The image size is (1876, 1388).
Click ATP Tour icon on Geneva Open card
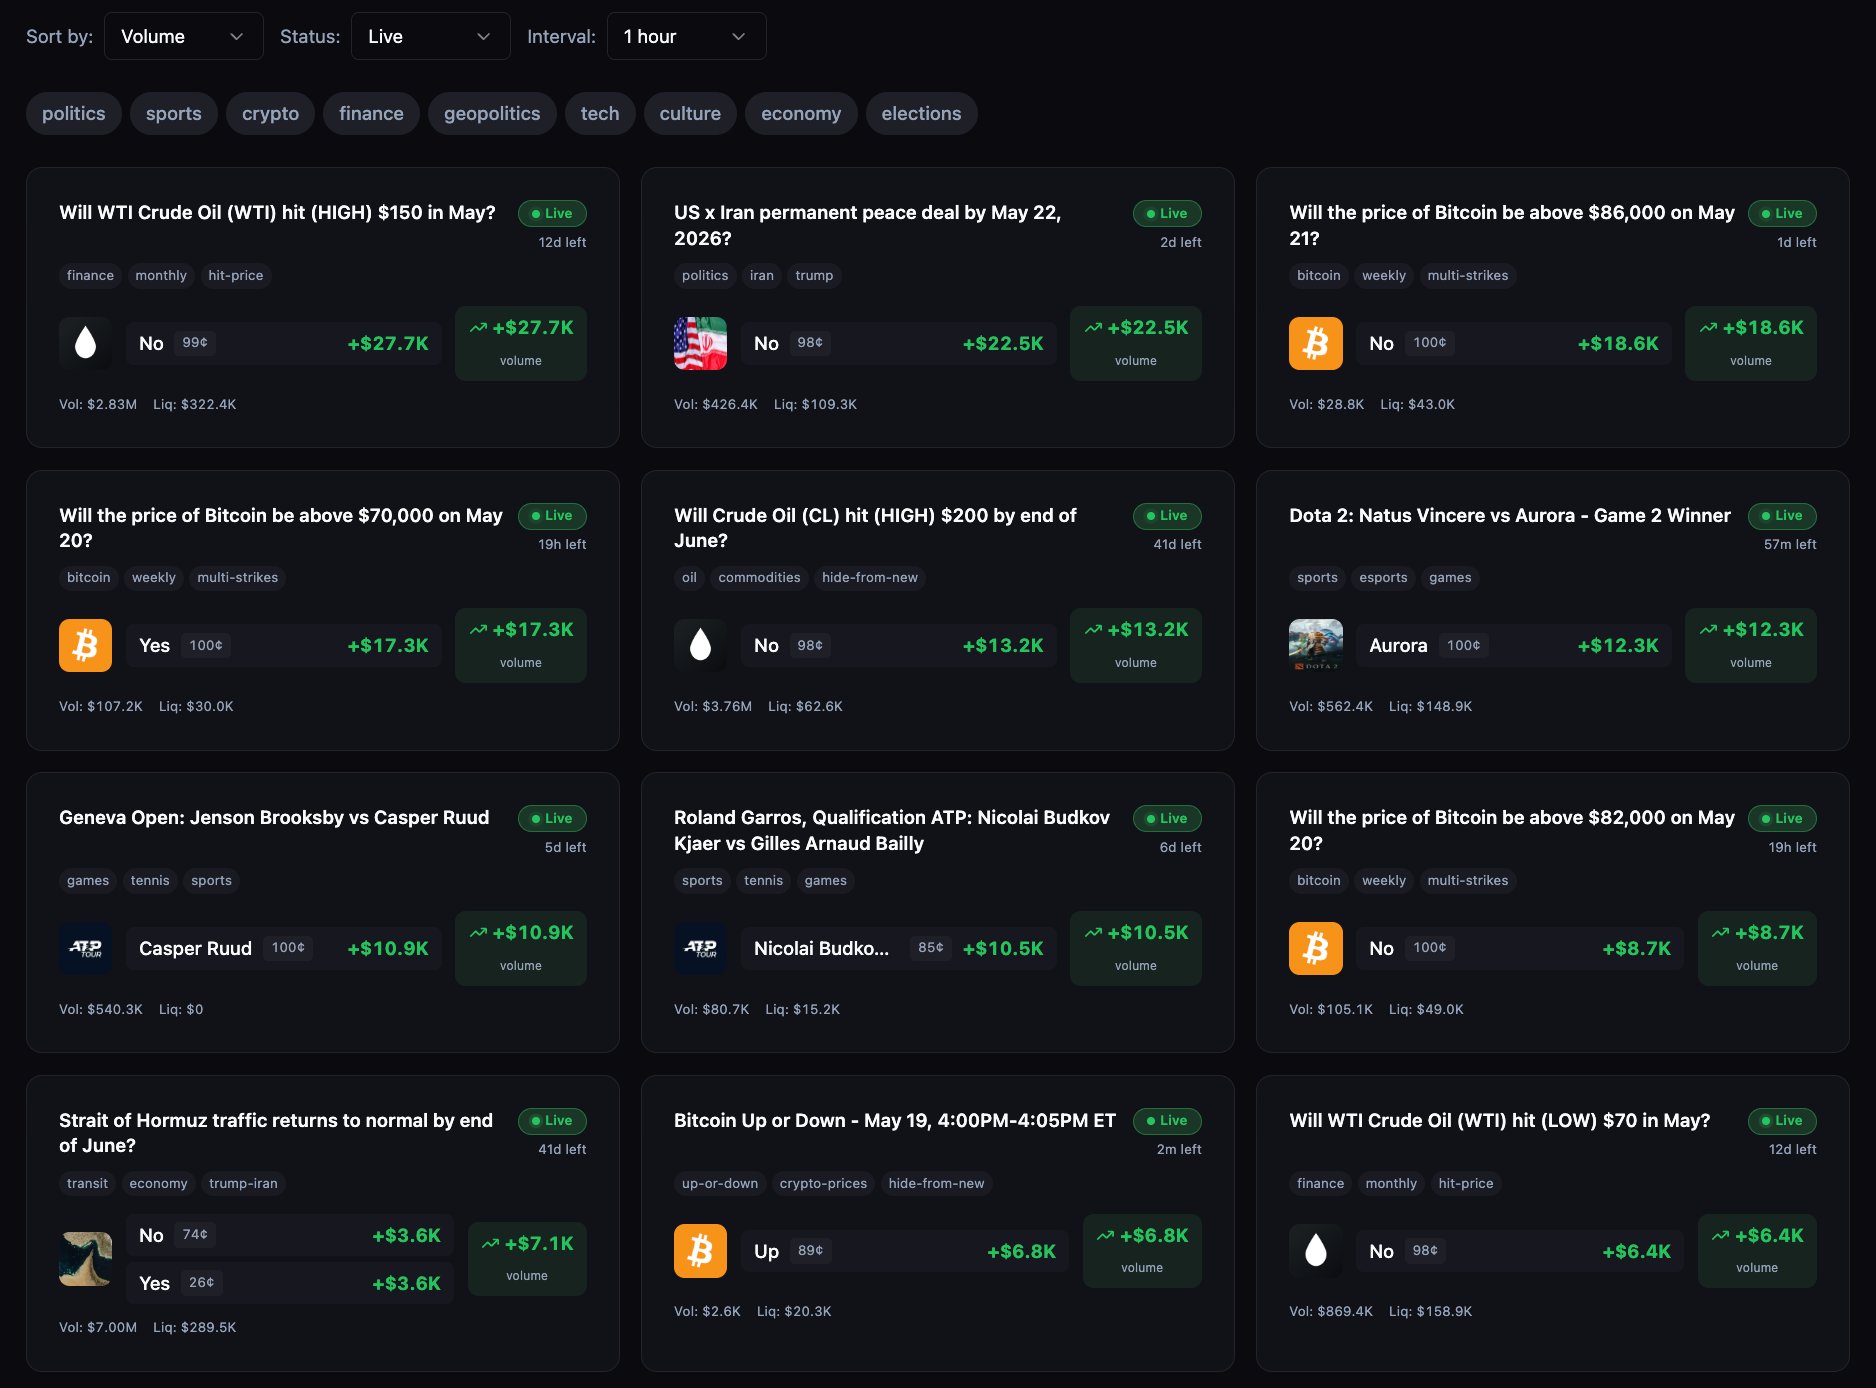(86, 948)
